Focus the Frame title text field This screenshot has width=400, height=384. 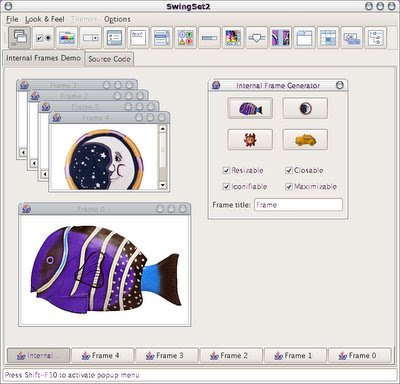tap(298, 205)
